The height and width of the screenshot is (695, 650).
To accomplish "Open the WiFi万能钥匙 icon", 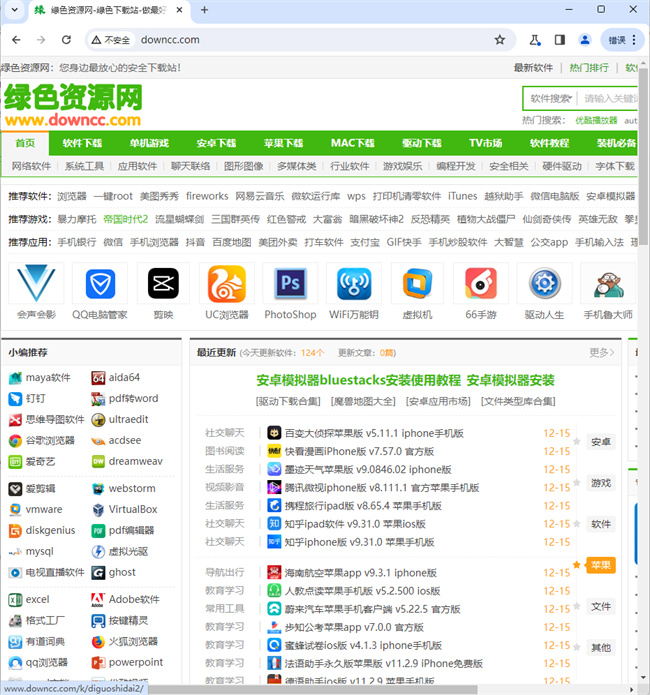I will point(353,285).
